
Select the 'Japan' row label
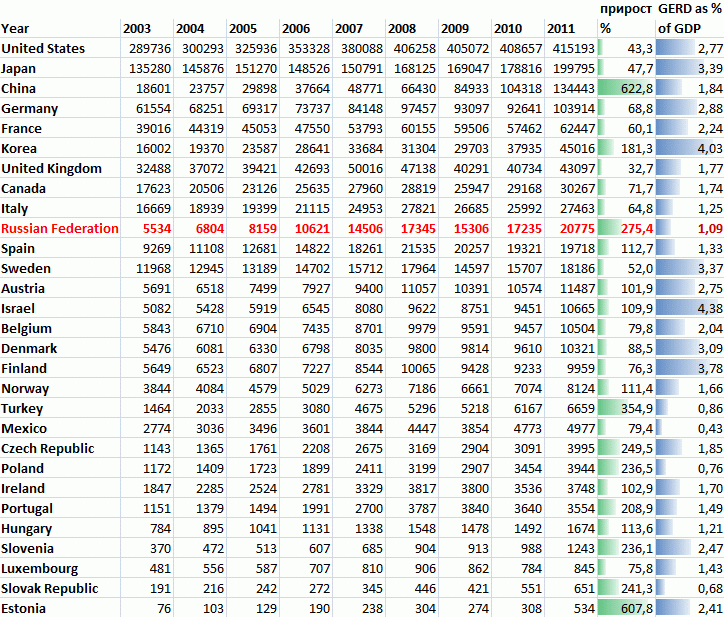(x=18, y=69)
